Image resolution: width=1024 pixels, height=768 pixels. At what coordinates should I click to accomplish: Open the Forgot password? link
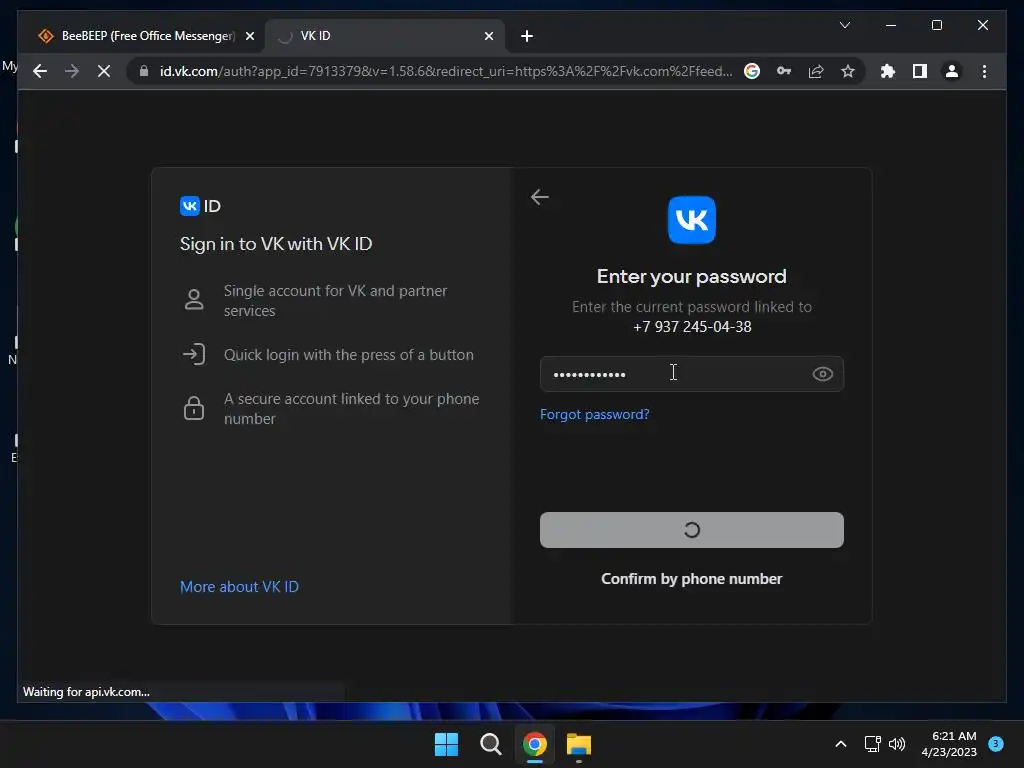pyautogui.click(x=594, y=414)
